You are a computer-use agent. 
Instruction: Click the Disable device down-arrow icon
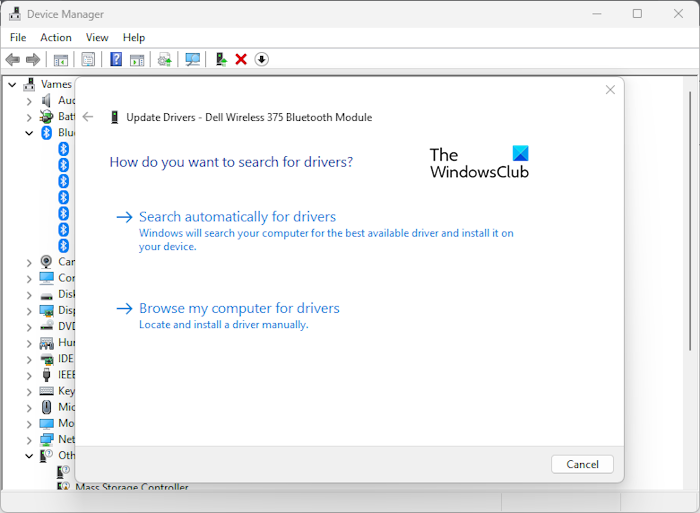point(262,59)
